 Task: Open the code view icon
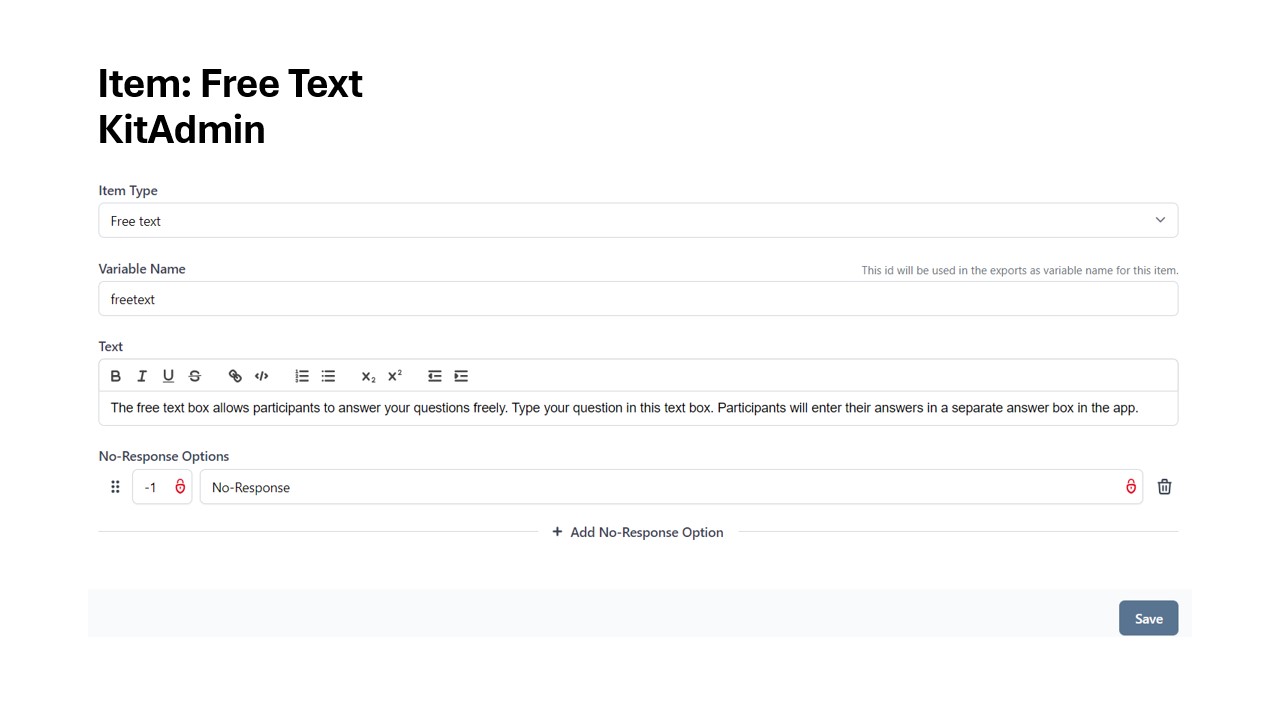pyautogui.click(x=262, y=376)
